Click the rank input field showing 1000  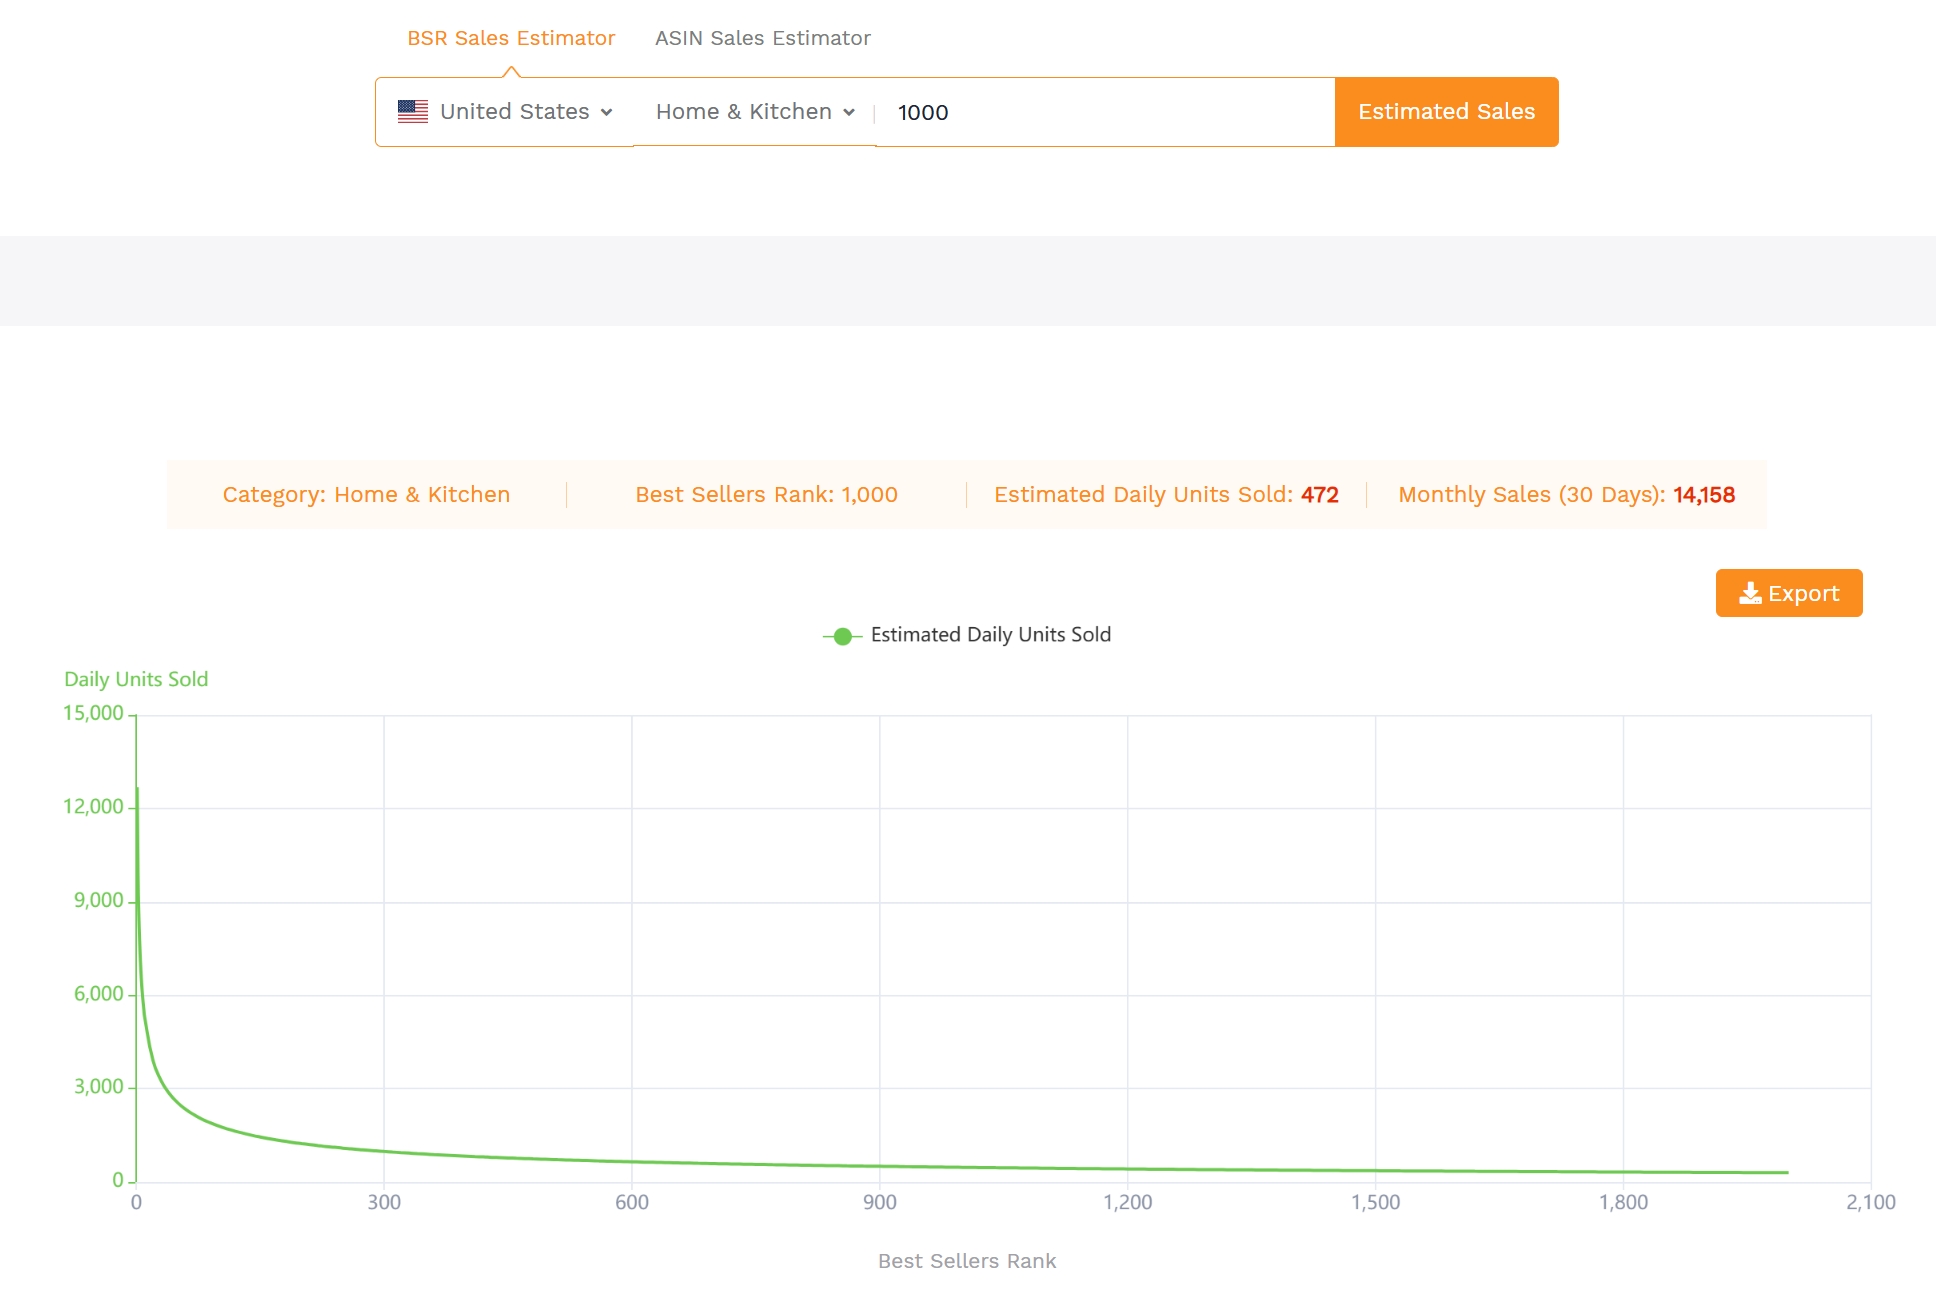(1105, 112)
